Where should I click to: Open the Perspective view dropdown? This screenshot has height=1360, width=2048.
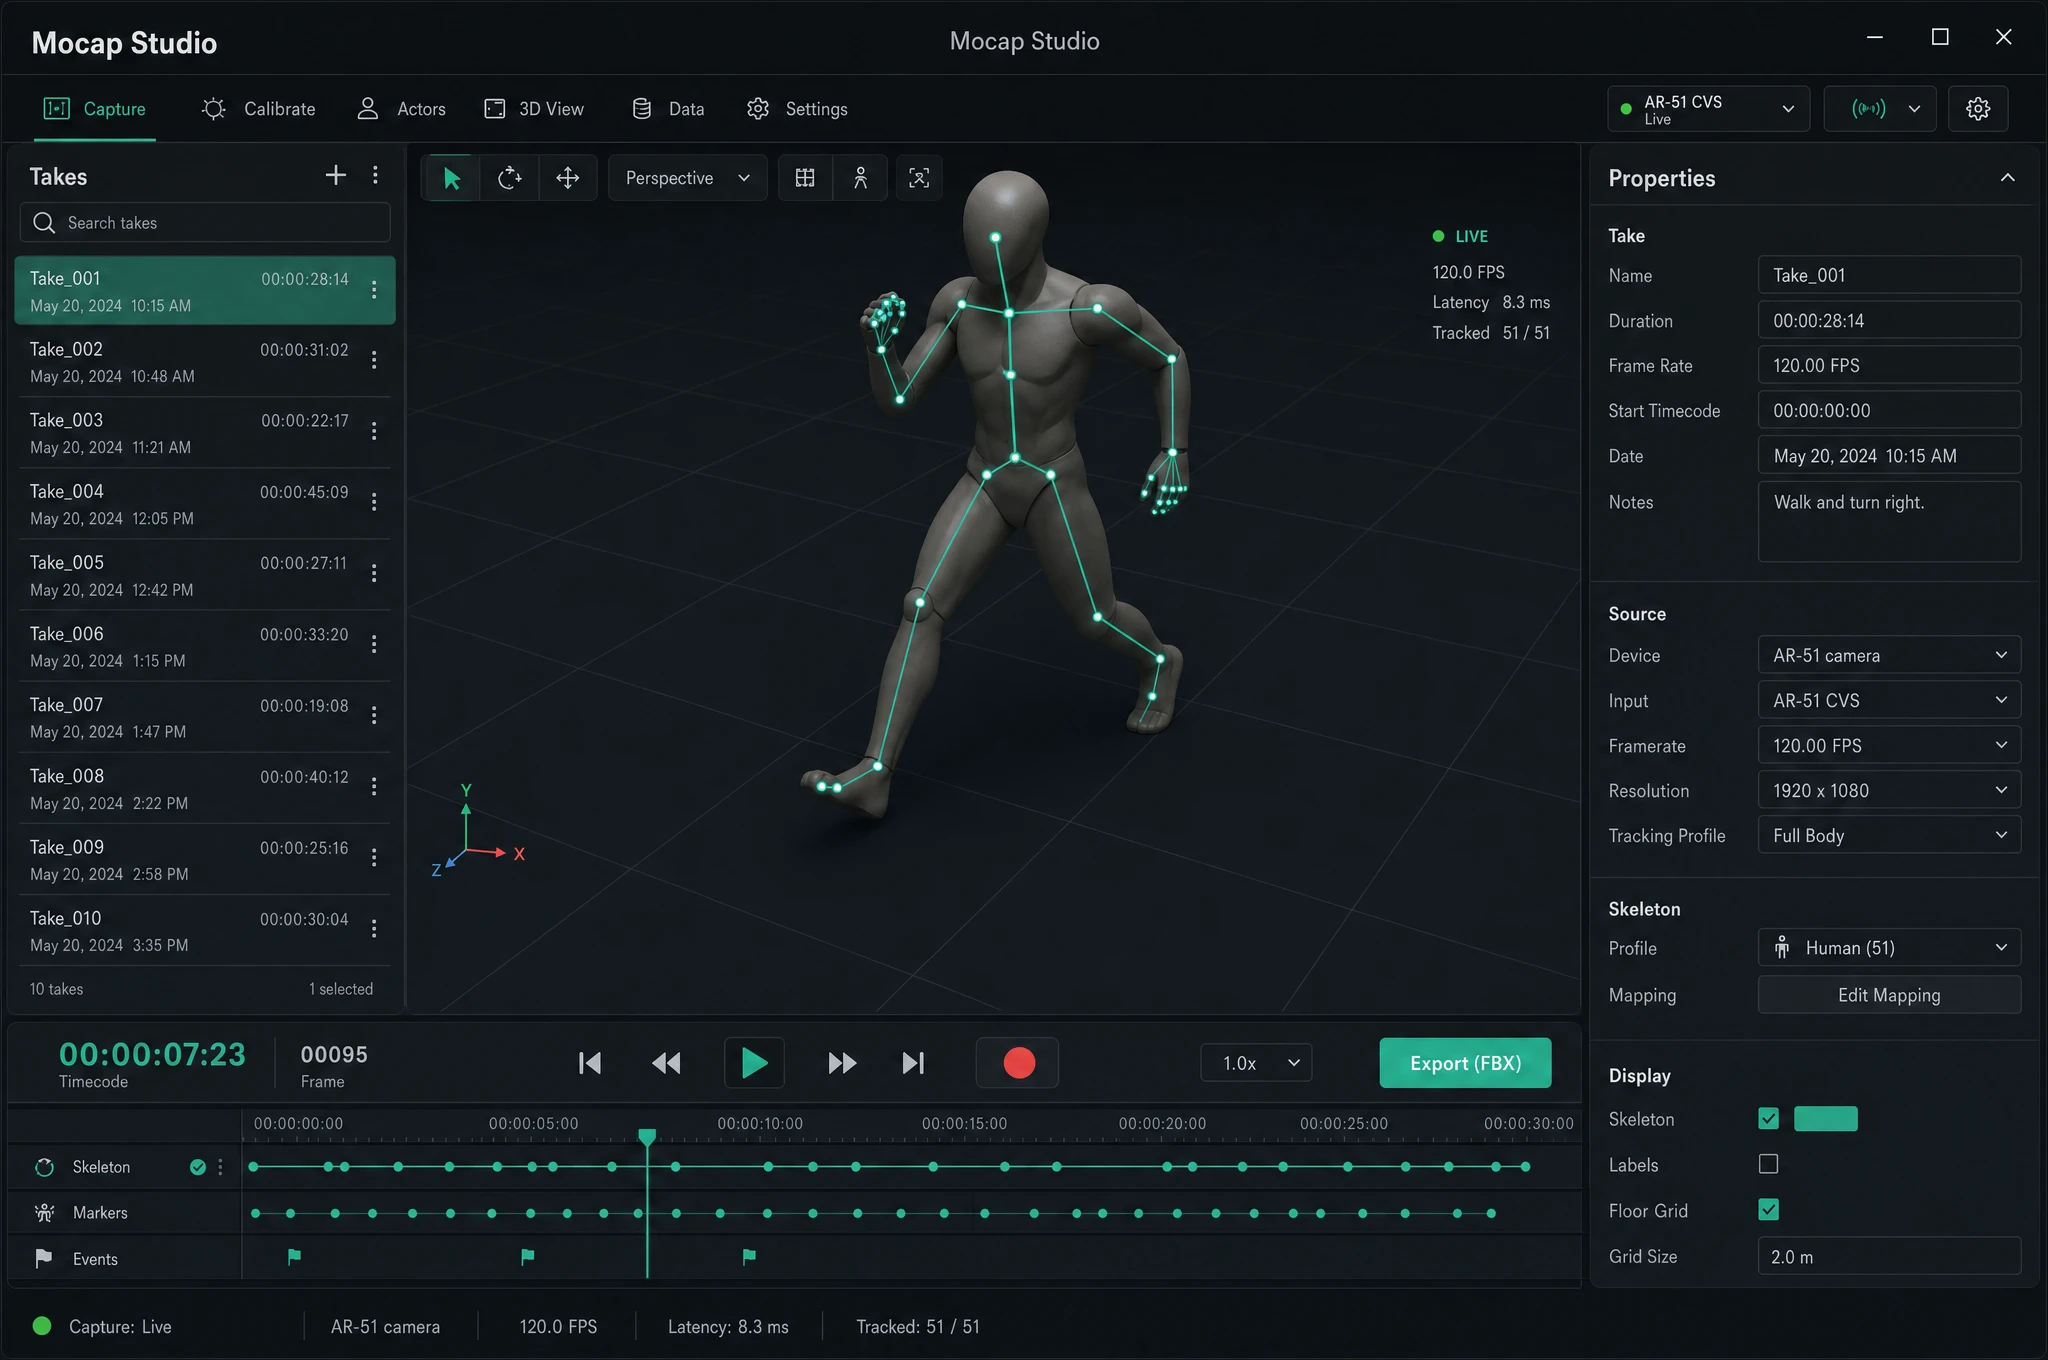click(x=687, y=178)
